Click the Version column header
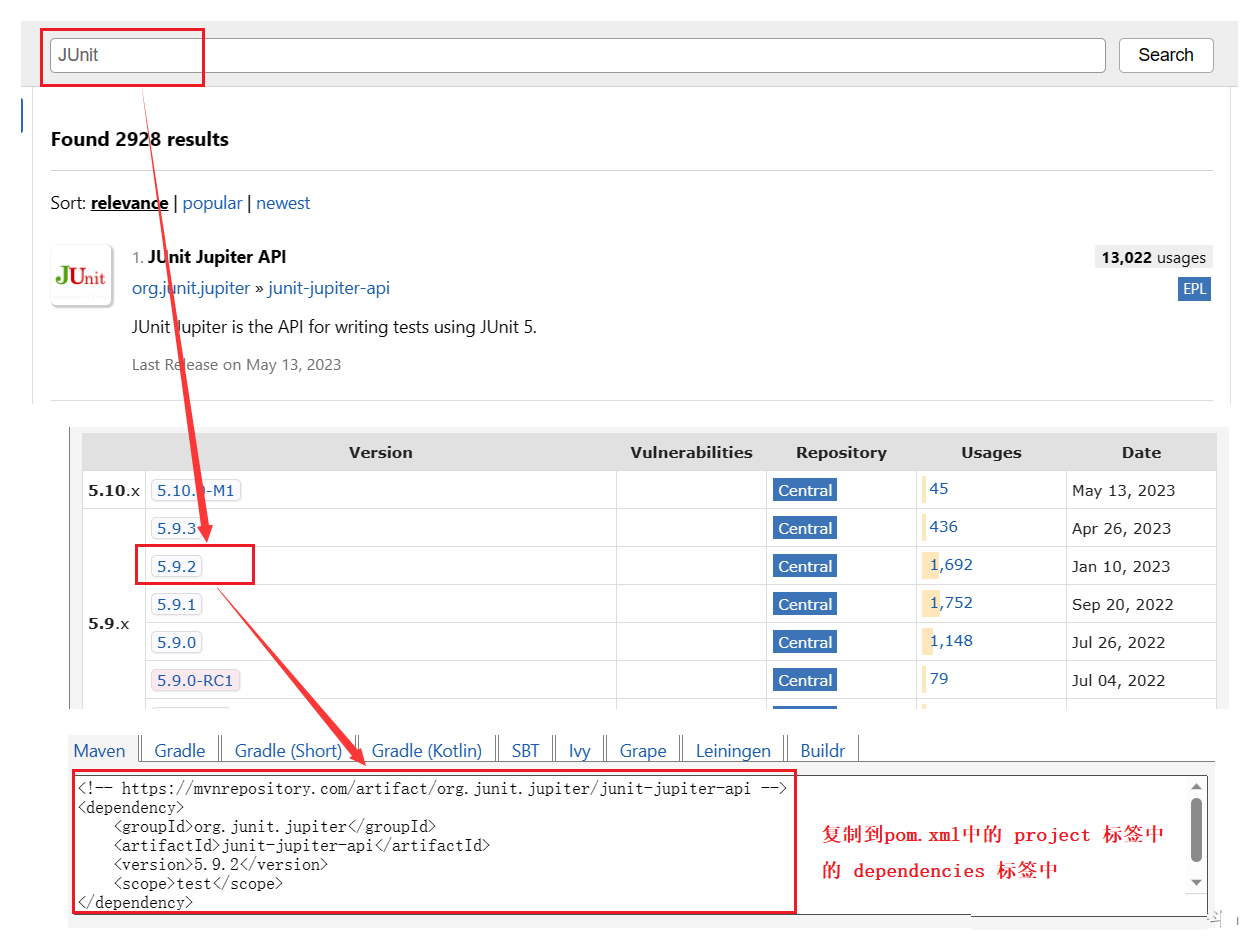 (381, 452)
